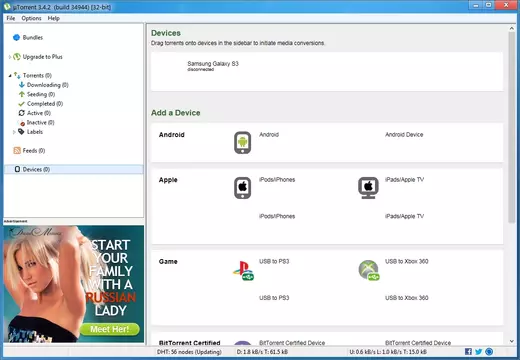The height and width of the screenshot is (360, 520).
Task: Open the Help menu
Action: pos(53,18)
